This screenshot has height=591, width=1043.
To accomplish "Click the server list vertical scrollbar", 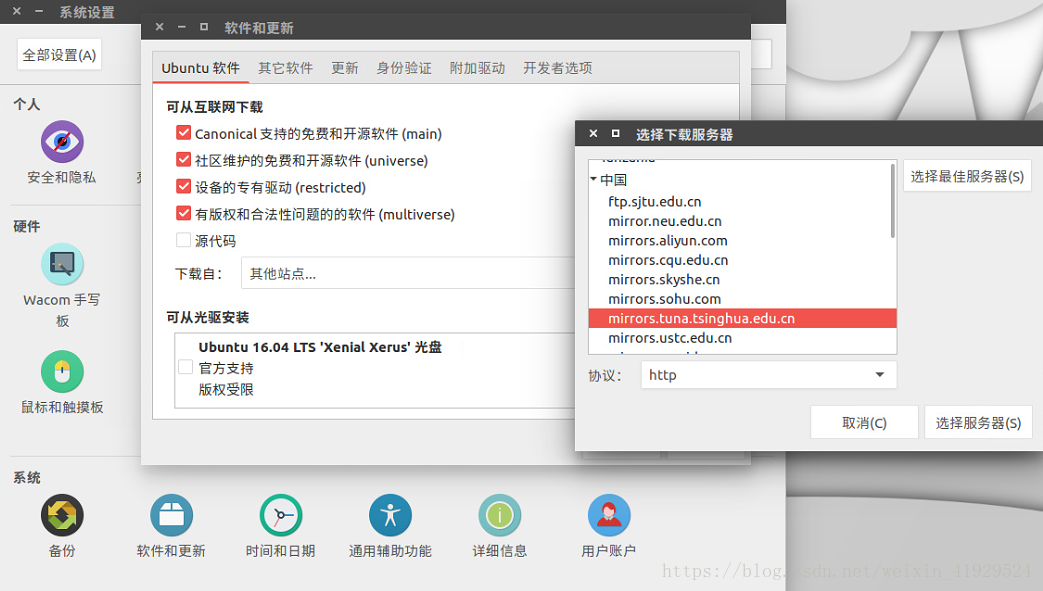I will (893, 200).
